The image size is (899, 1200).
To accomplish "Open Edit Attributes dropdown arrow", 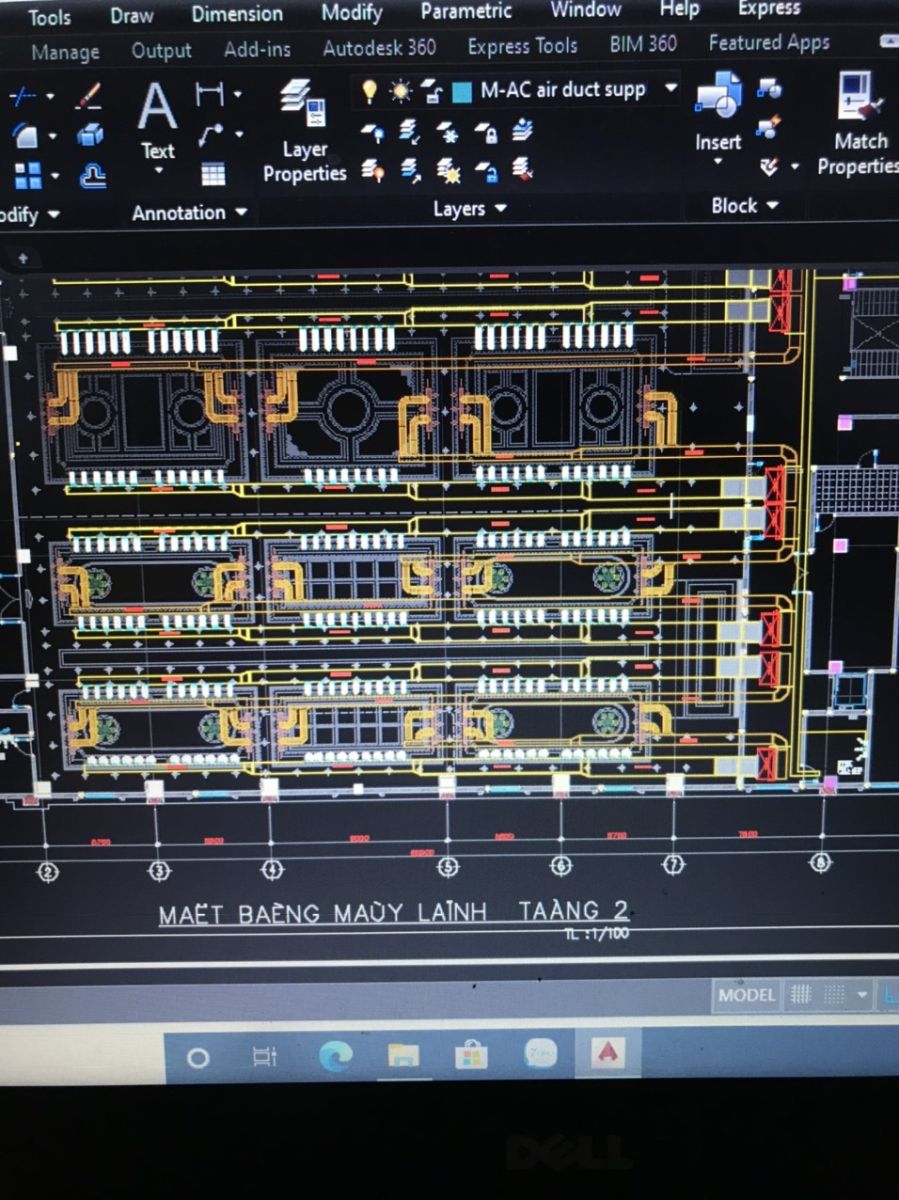I will click(795, 166).
